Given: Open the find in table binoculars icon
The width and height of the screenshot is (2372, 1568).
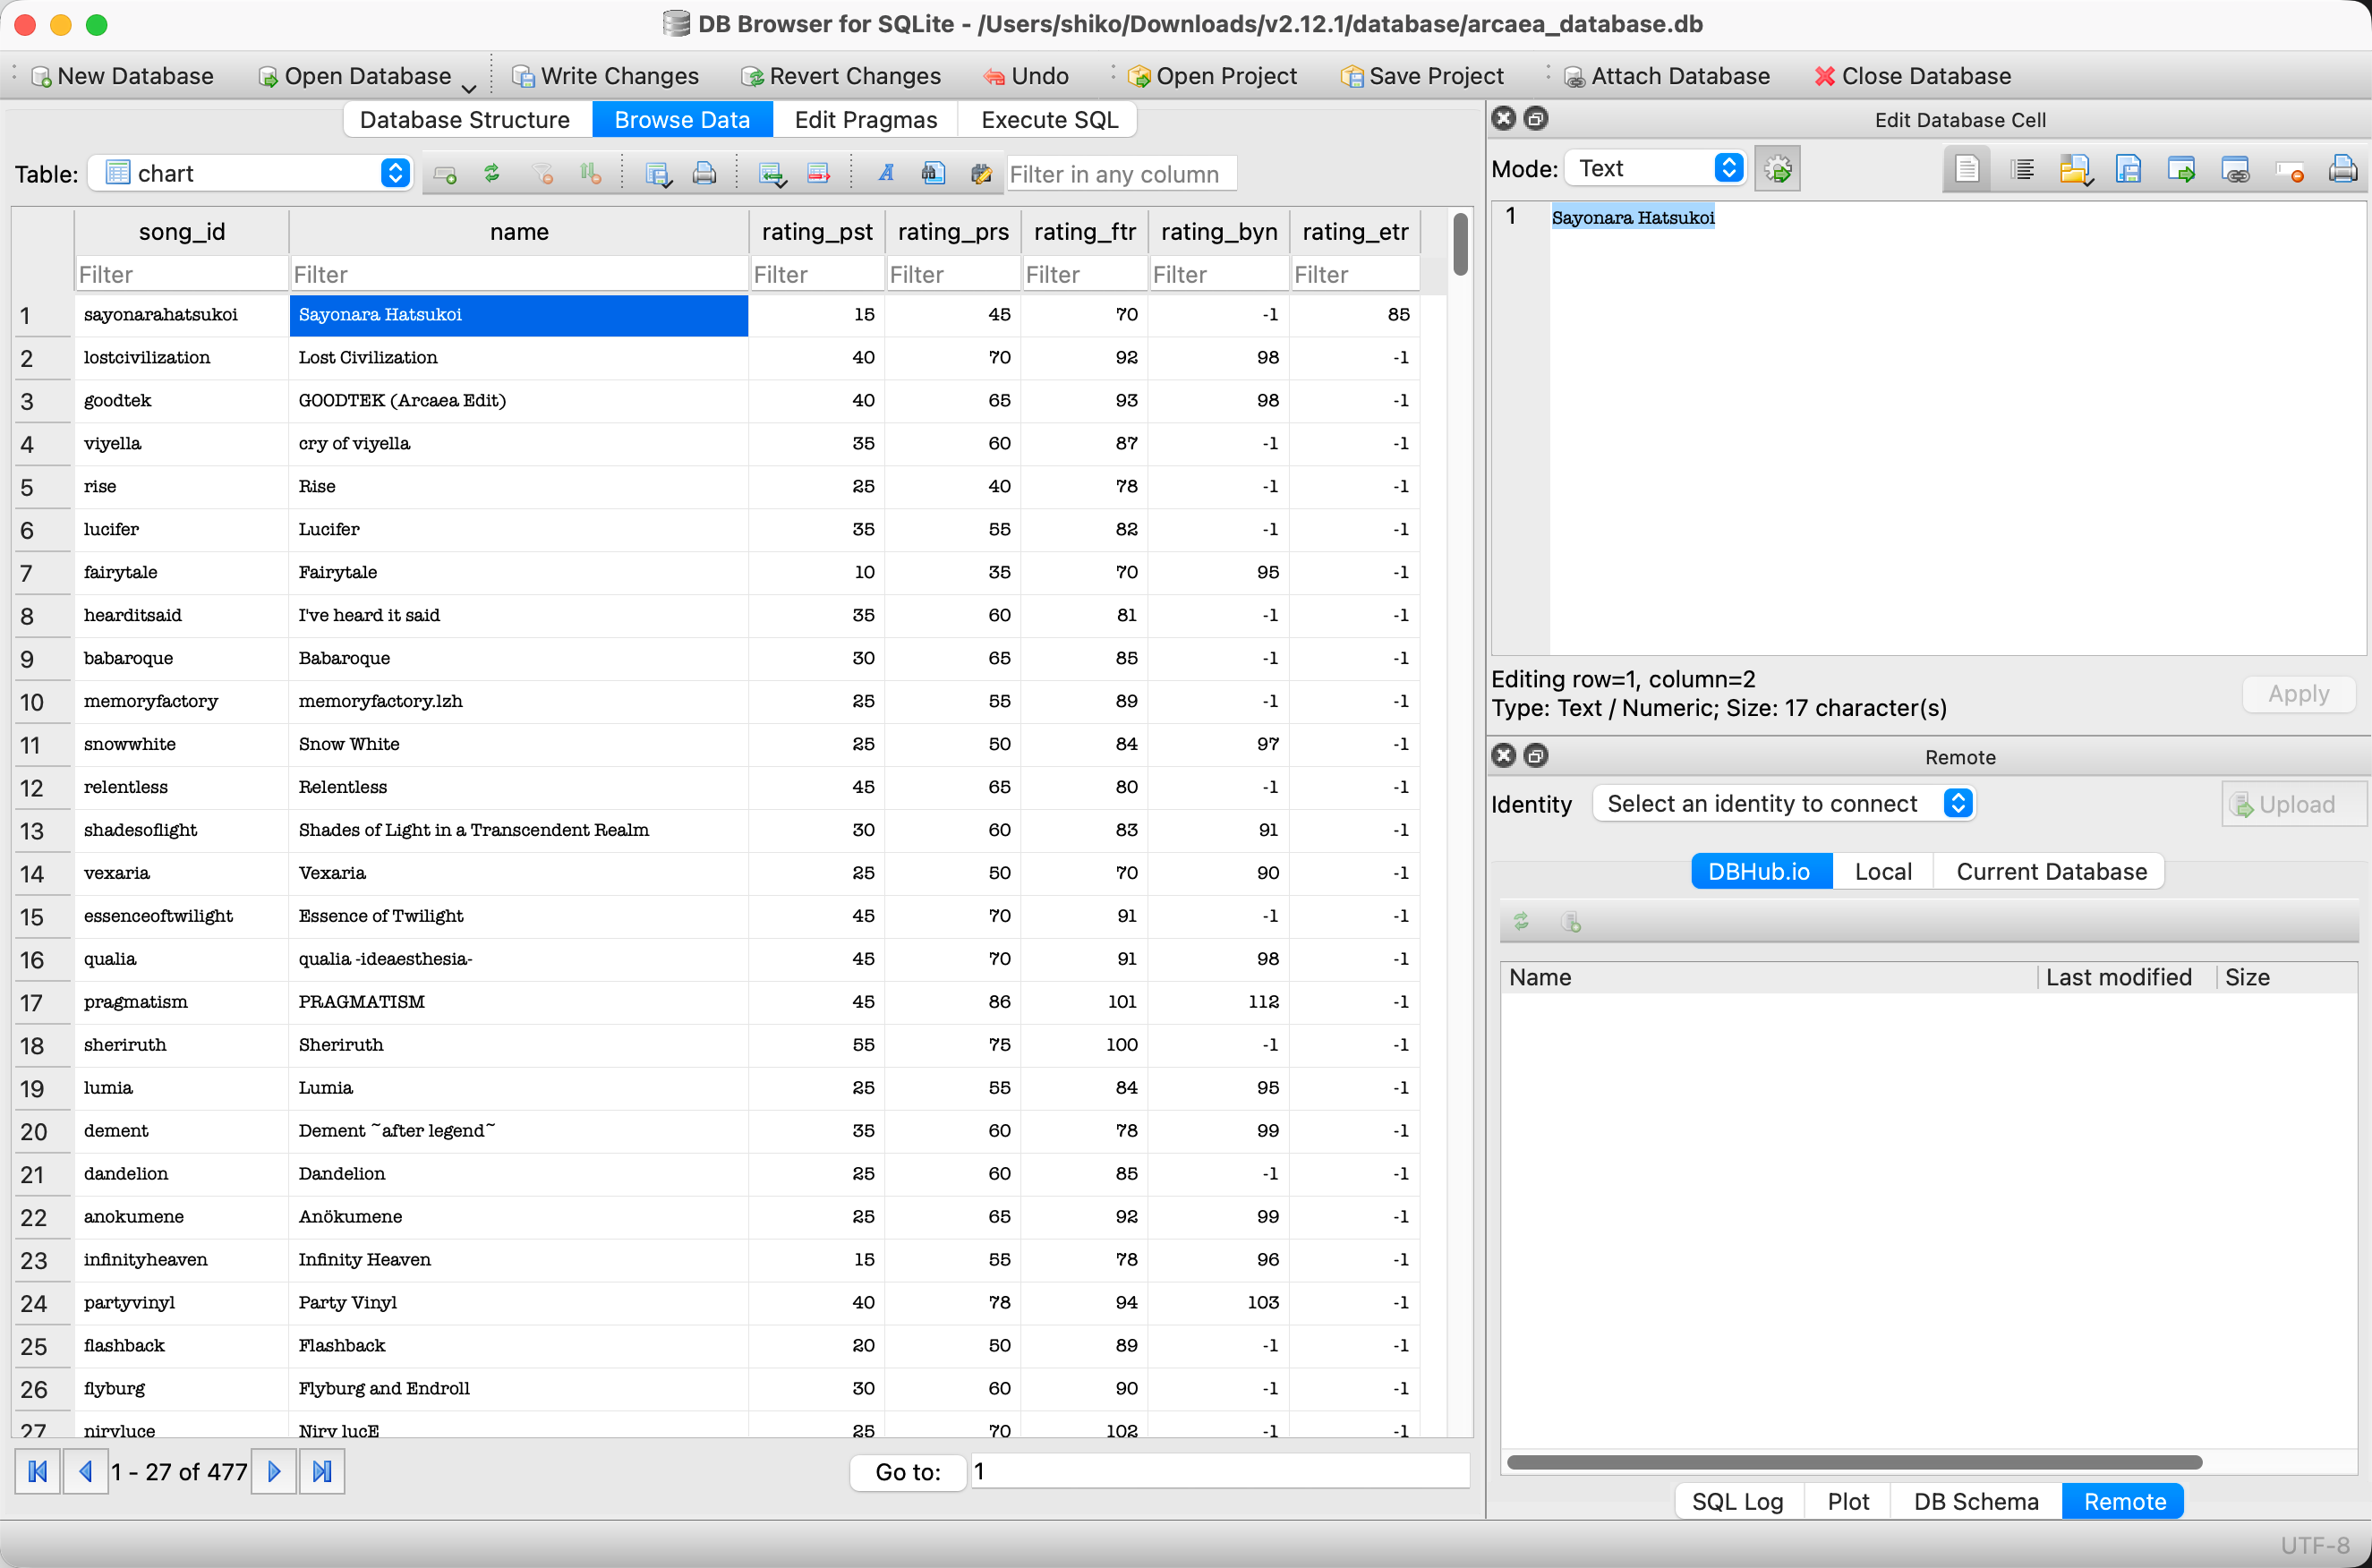Looking at the screenshot, I should 932,173.
